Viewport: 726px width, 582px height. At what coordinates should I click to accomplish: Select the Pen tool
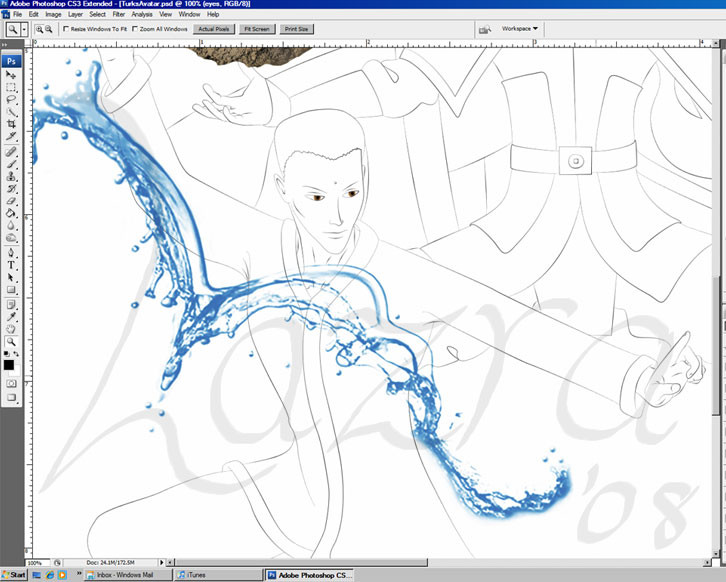11,253
